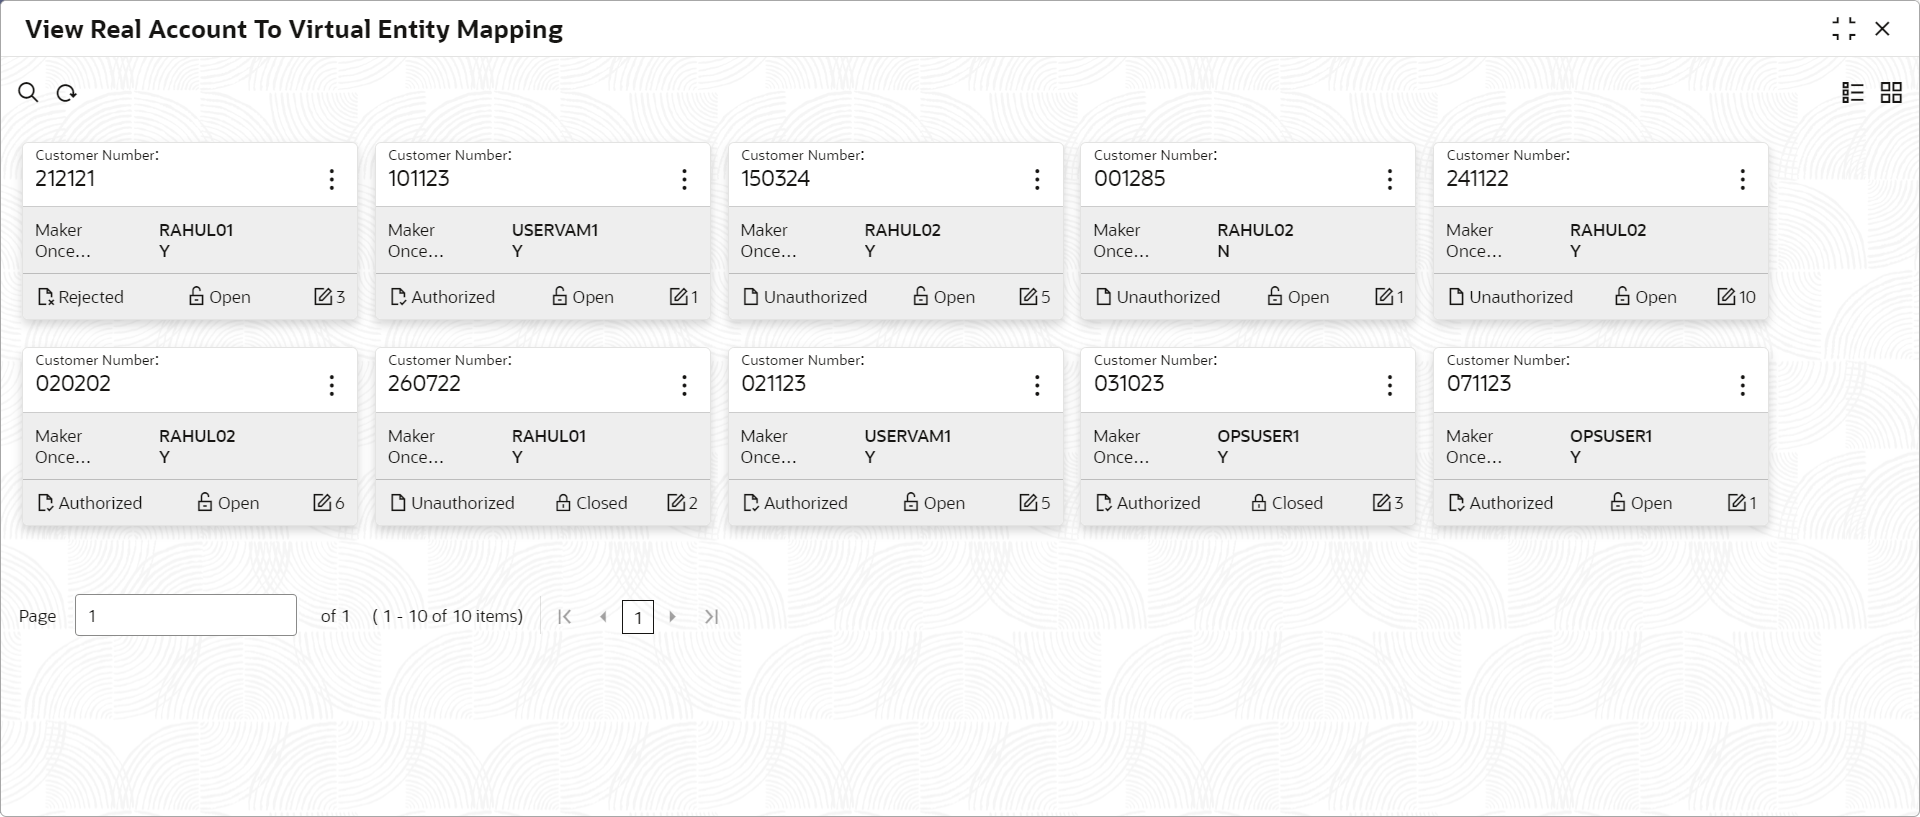
Task: Collapse the mapping window with the shrink icon
Action: pyautogui.click(x=1844, y=29)
